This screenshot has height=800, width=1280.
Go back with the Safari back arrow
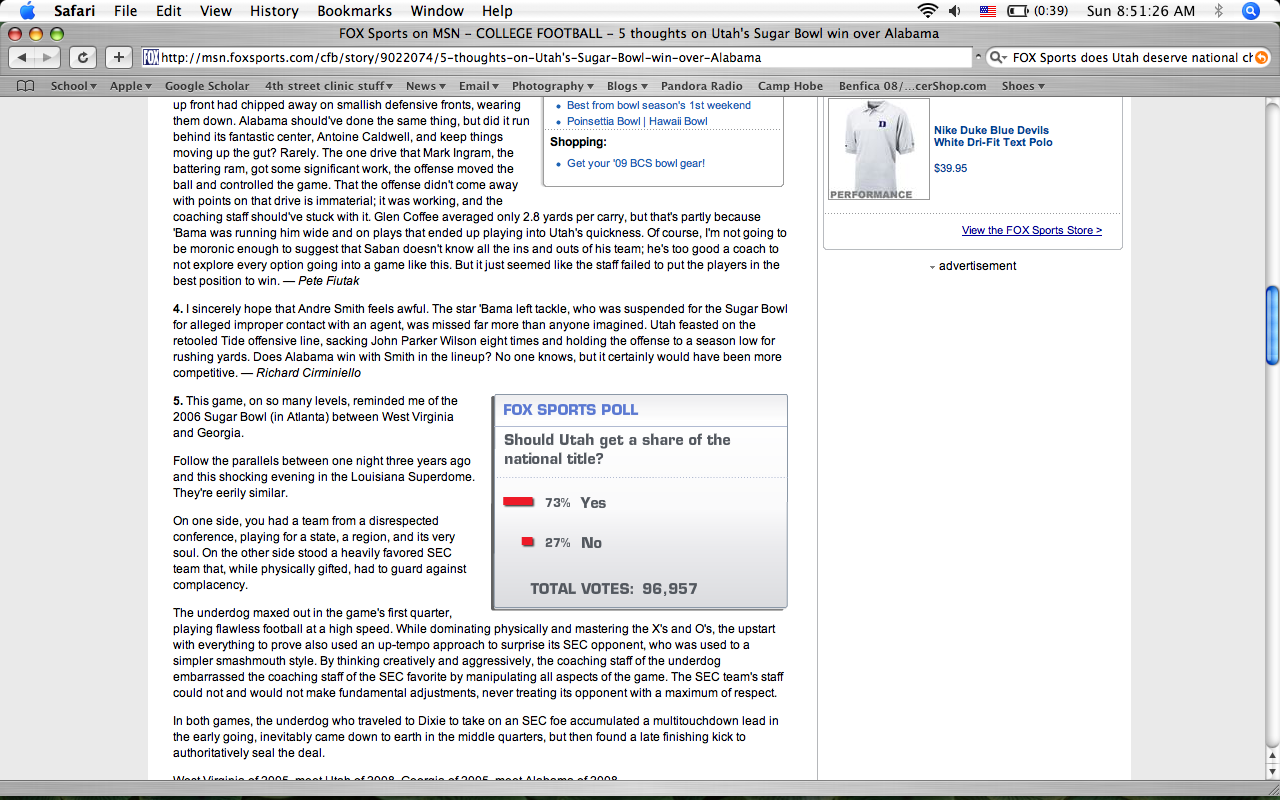coord(23,57)
